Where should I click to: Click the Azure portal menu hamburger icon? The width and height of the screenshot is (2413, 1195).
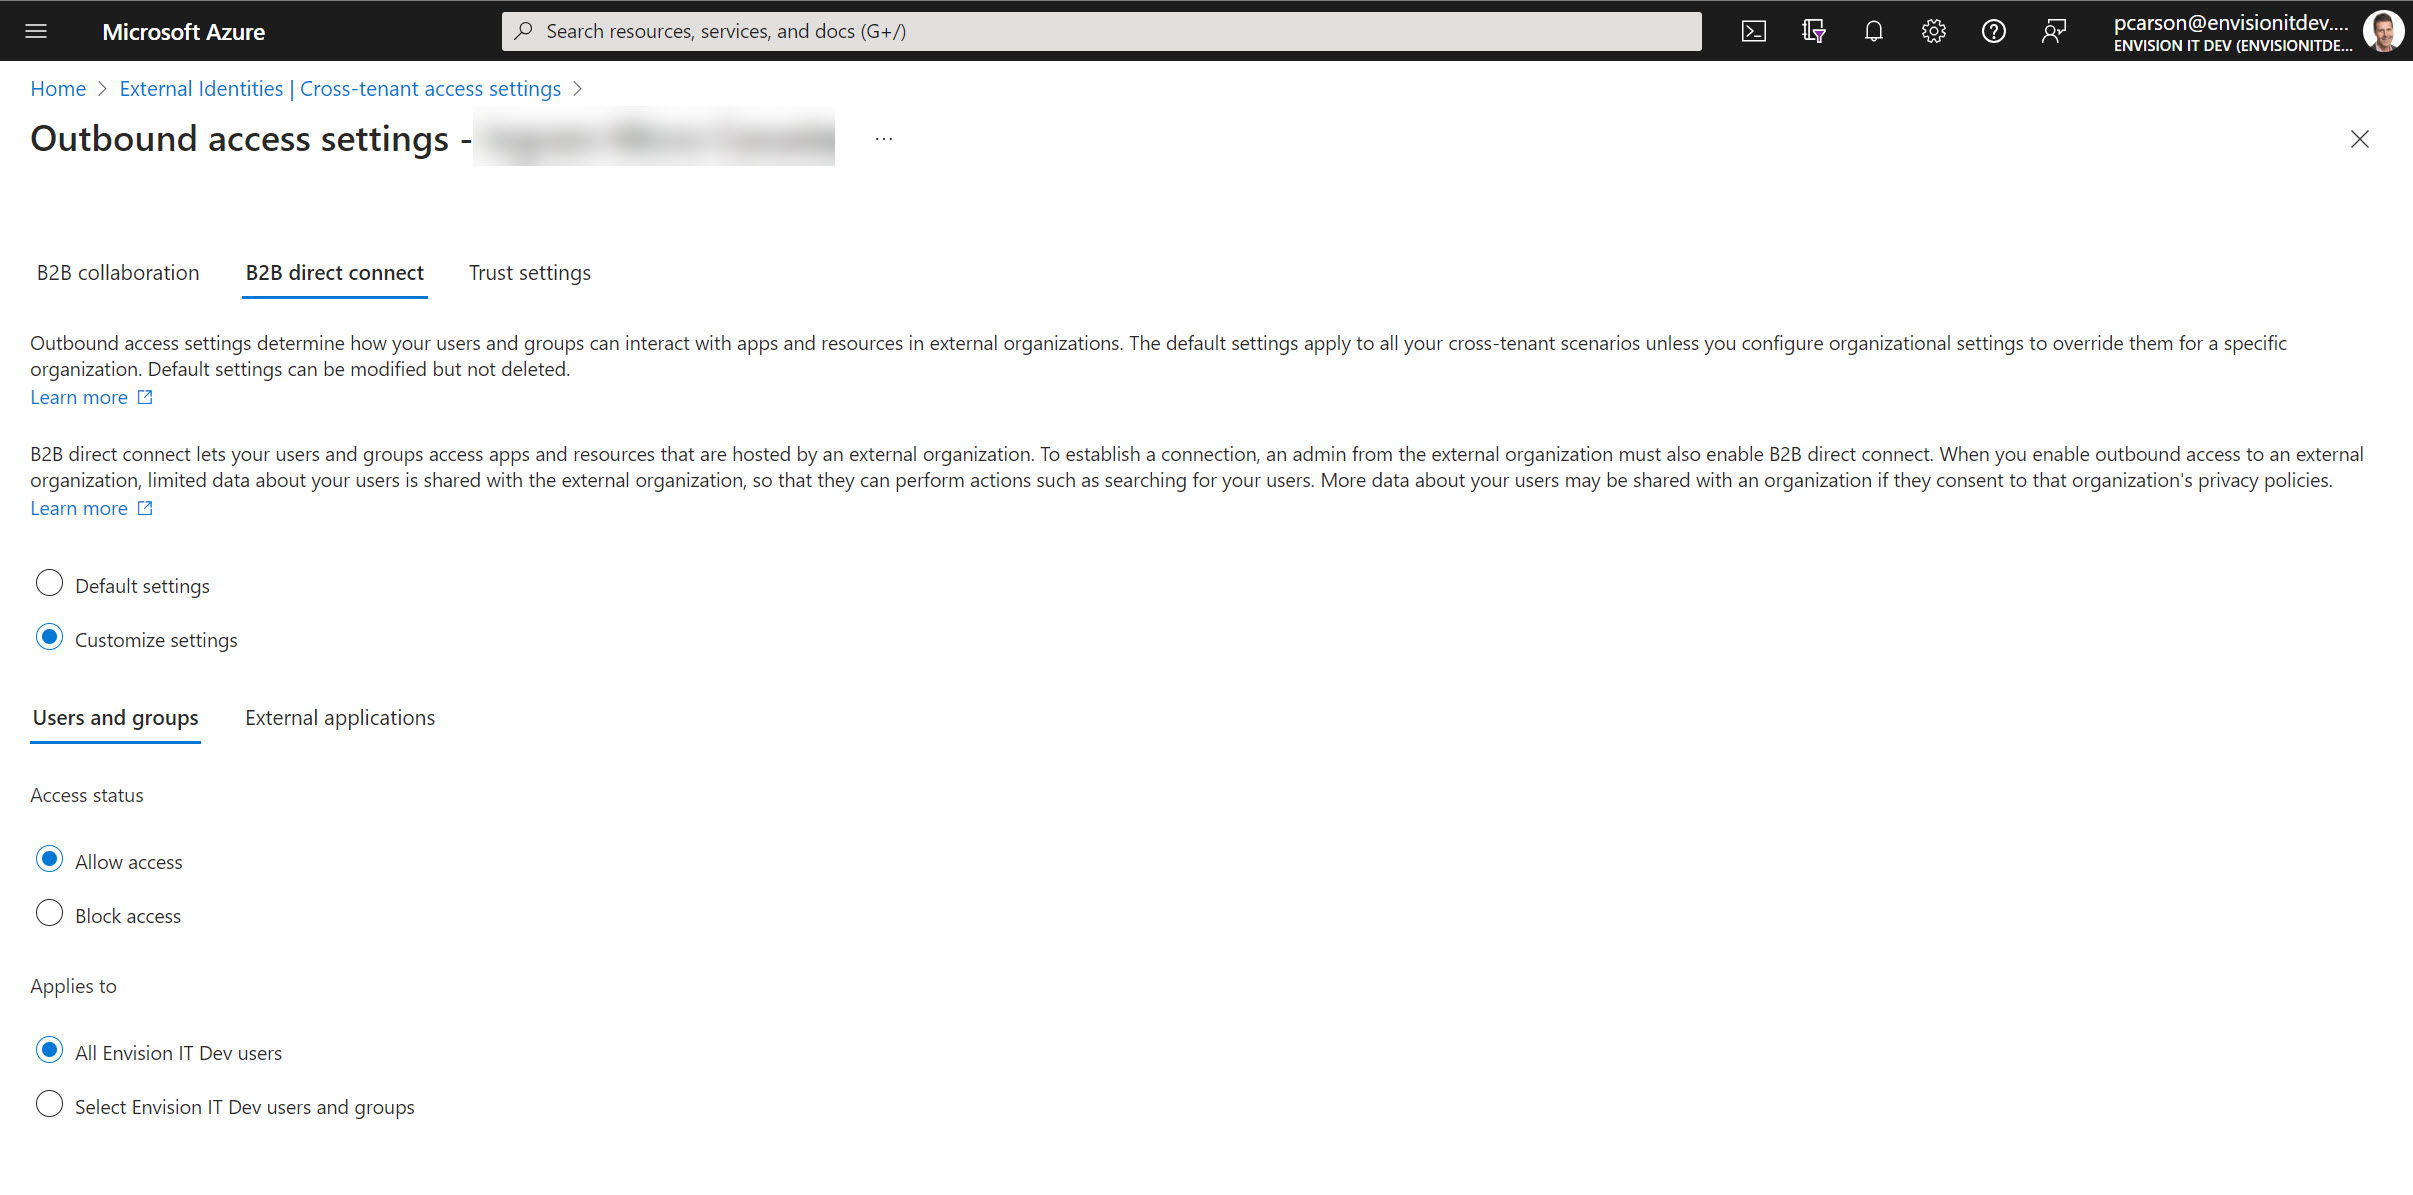click(37, 31)
